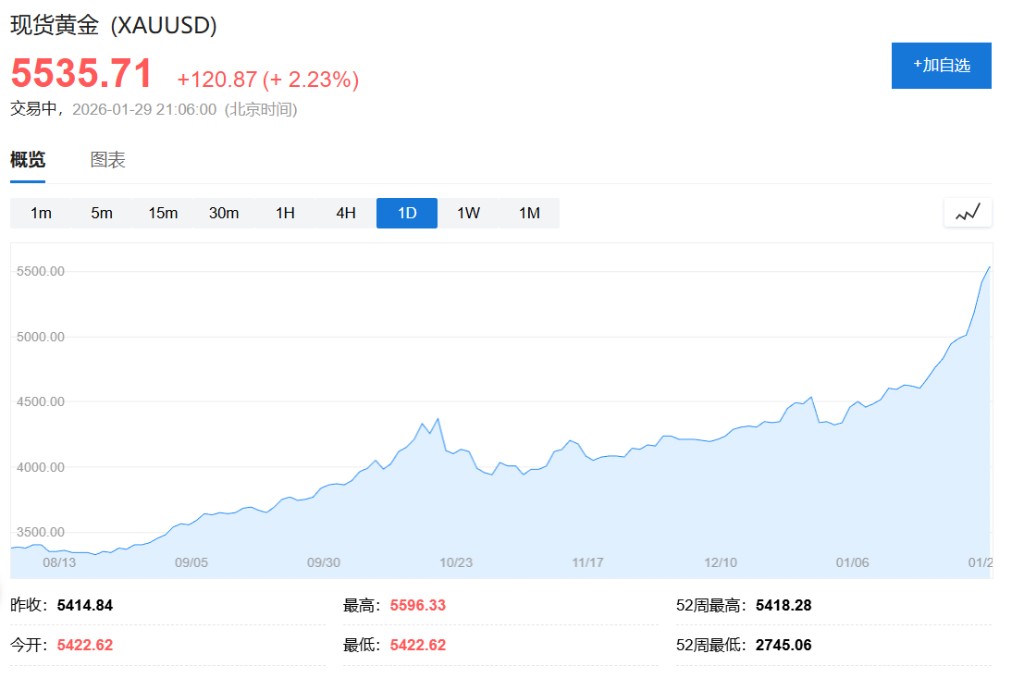The height and width of the screenshot is (675, 1024).
Task: Click the 12/10 date axis label
Action: (721, 563)
